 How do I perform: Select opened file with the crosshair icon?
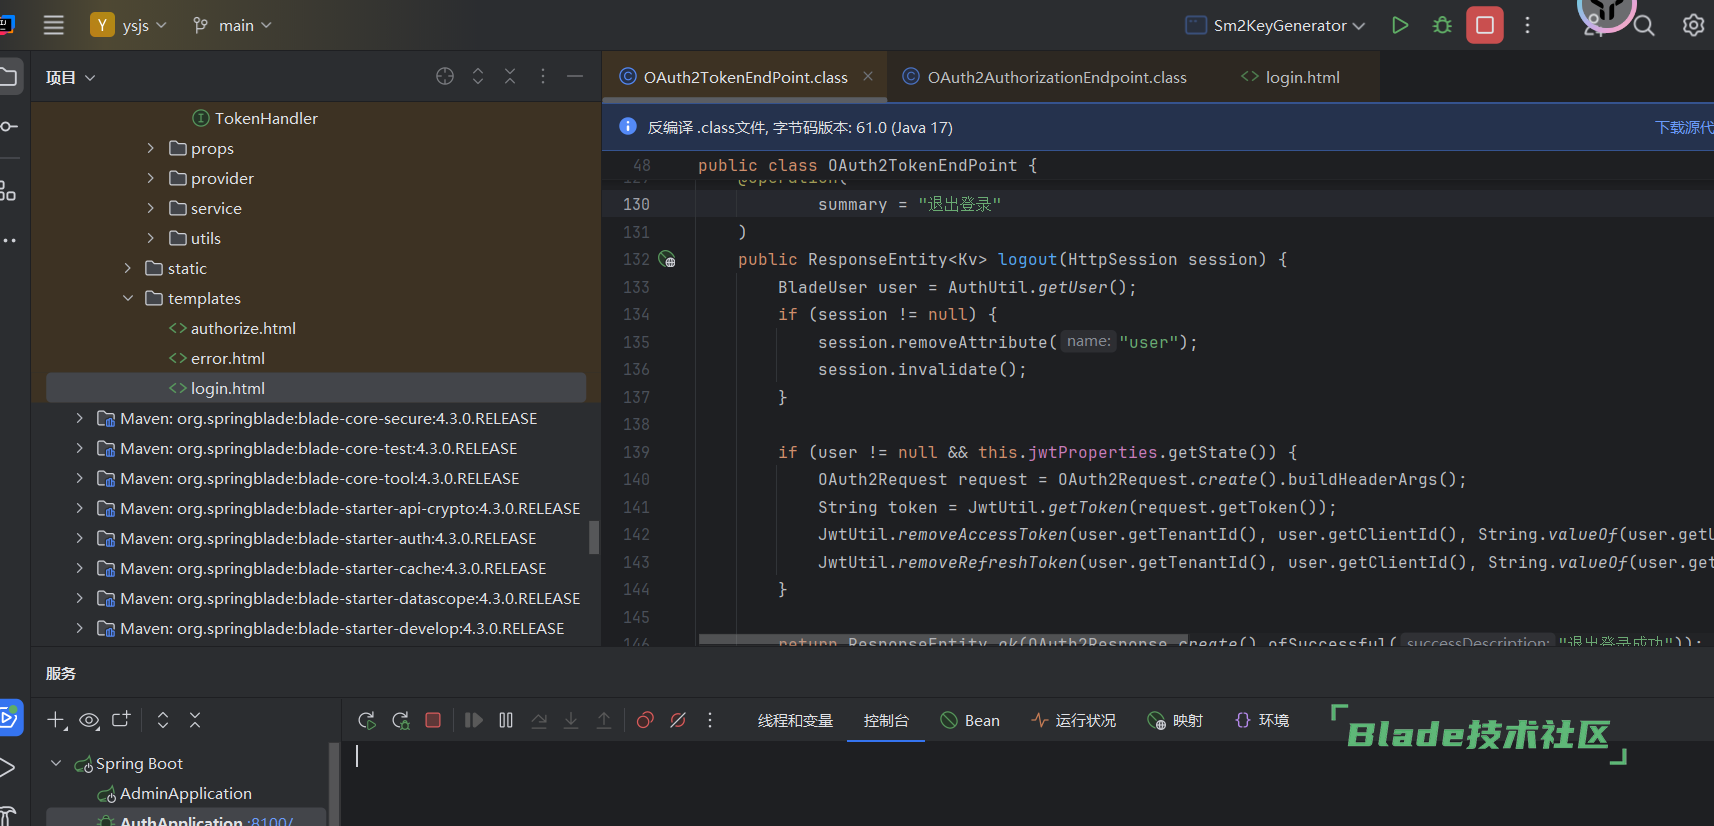tap(445, 76)
